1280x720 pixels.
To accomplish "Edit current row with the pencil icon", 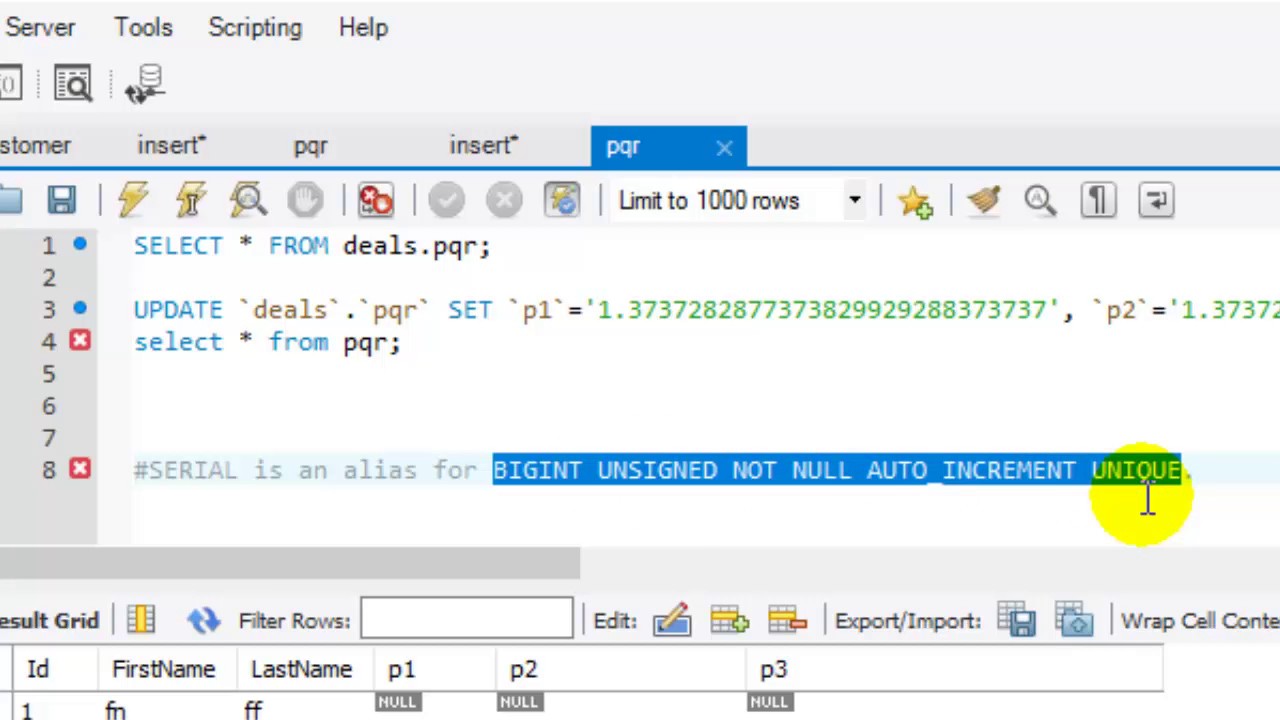I will (672, 620).
